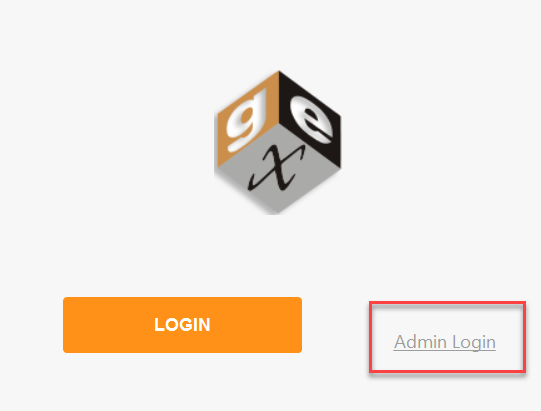Click the gray 'x' face of cube
541x411 pixels.
point(278,169)
